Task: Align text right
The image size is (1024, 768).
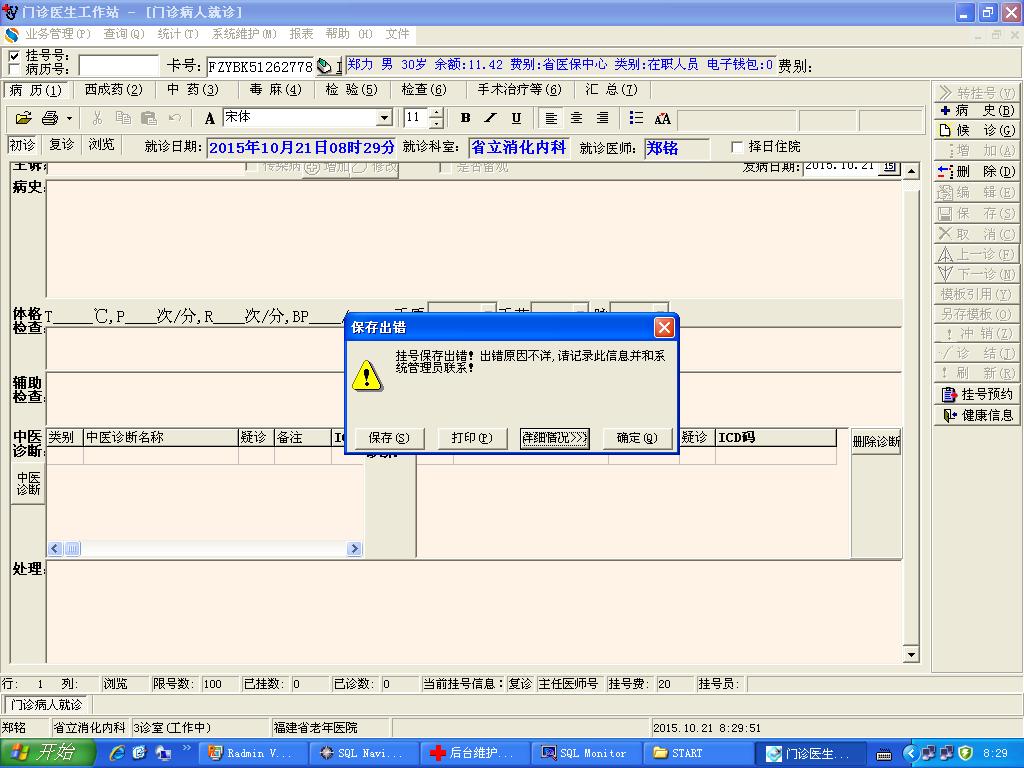Action: coord(602,118)
